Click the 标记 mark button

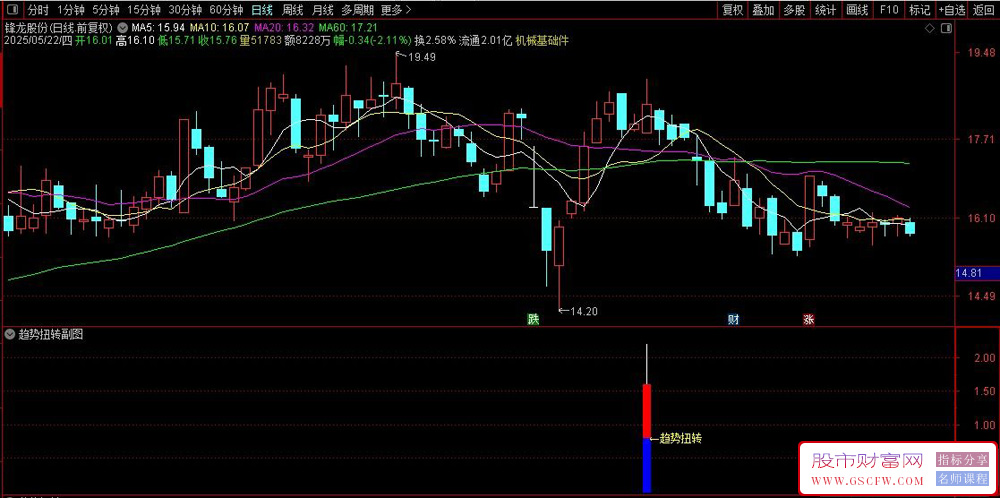[x=920, y=10]
